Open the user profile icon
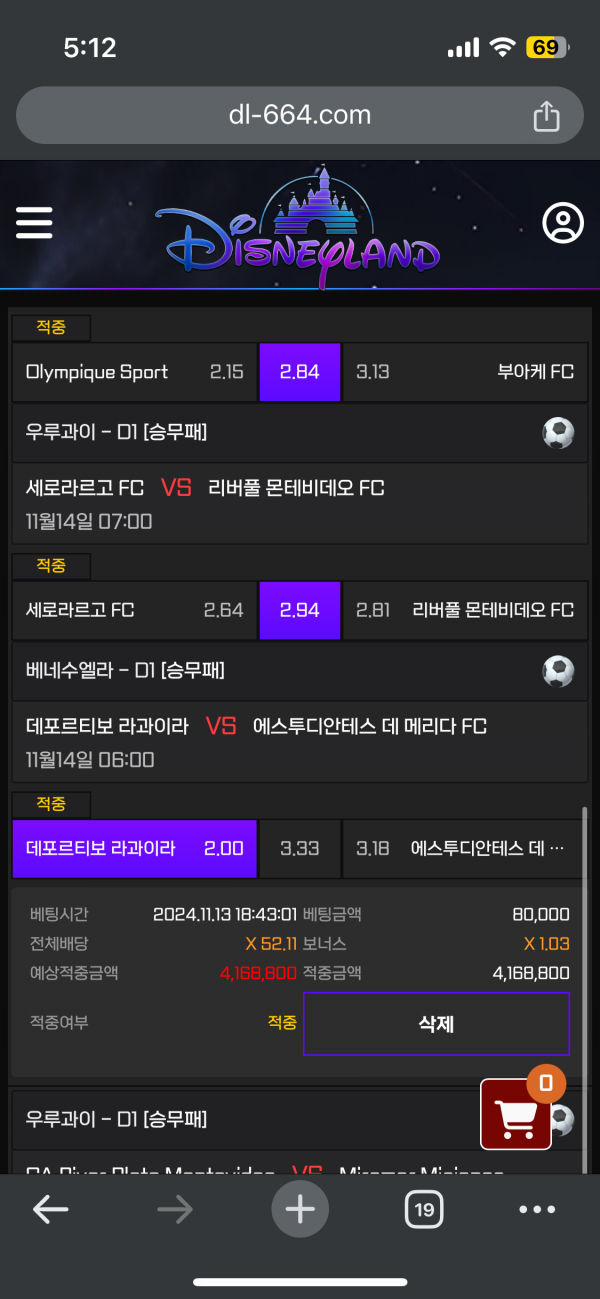 pyautogui.click(x=563, y=223)
